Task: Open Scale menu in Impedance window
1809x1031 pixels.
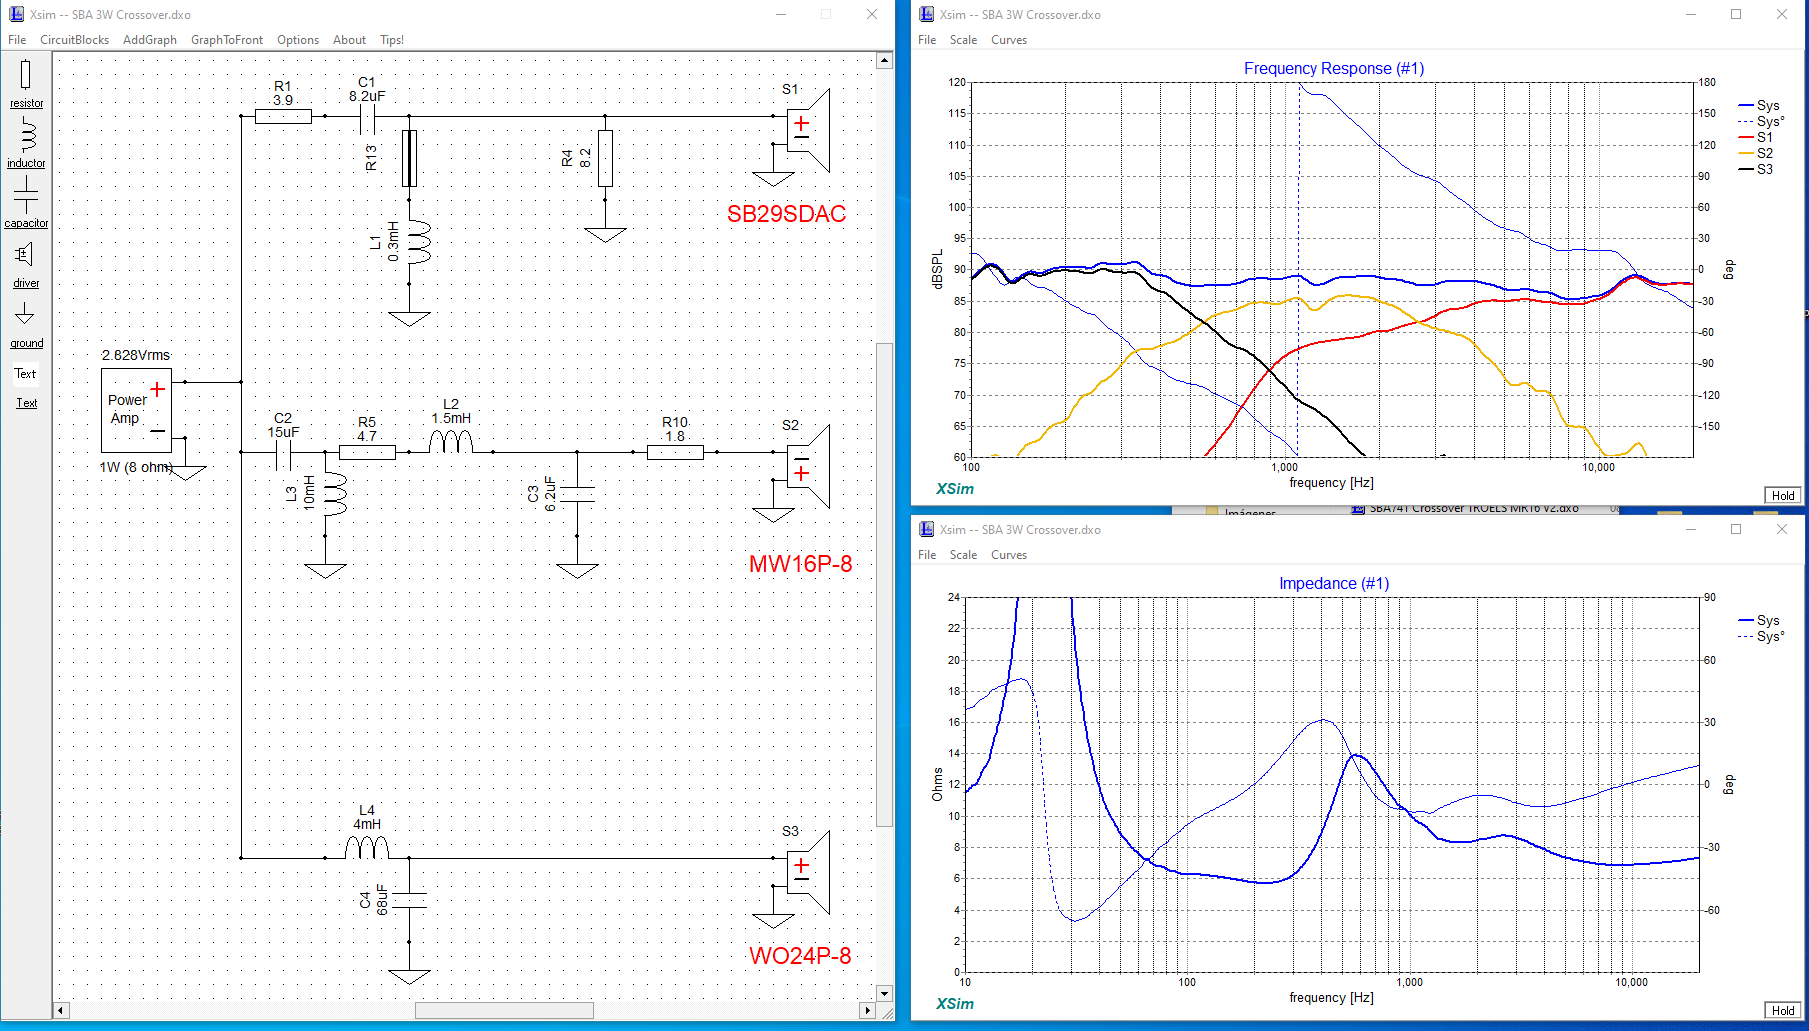Action: (963, 555)
